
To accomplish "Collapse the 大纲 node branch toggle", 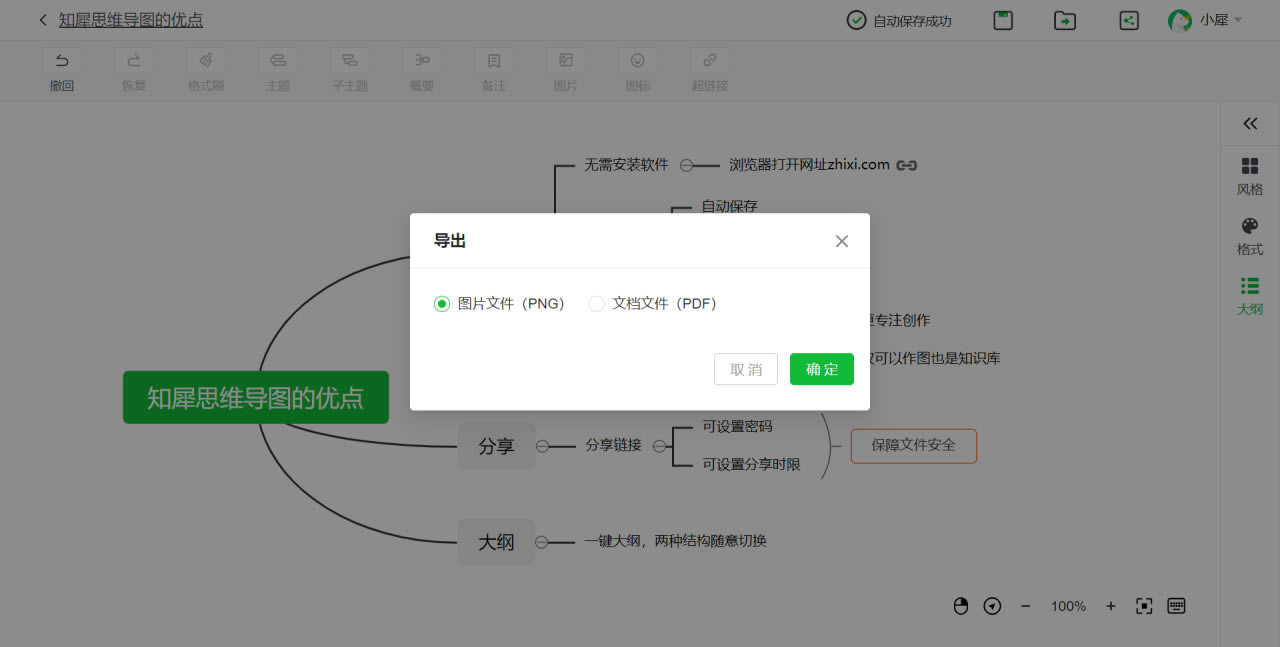I will coord(542,542).
